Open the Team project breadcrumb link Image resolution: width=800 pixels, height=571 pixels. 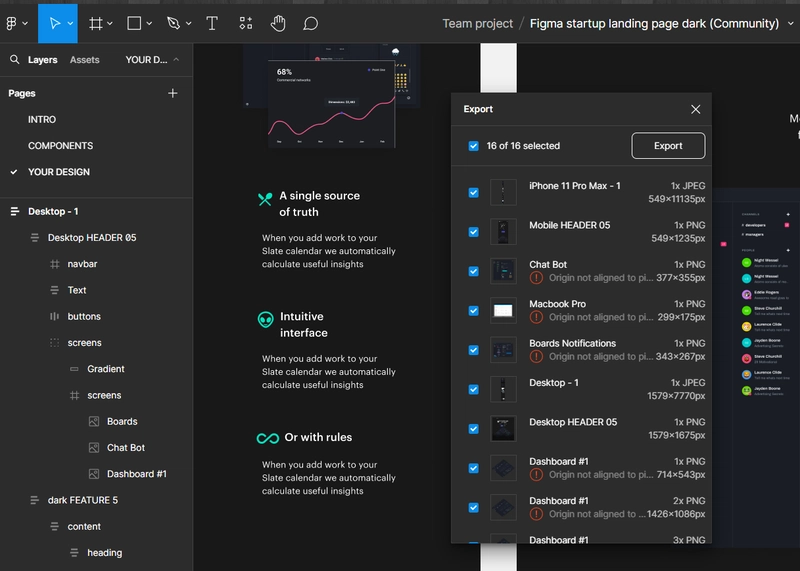pos(478,23)
